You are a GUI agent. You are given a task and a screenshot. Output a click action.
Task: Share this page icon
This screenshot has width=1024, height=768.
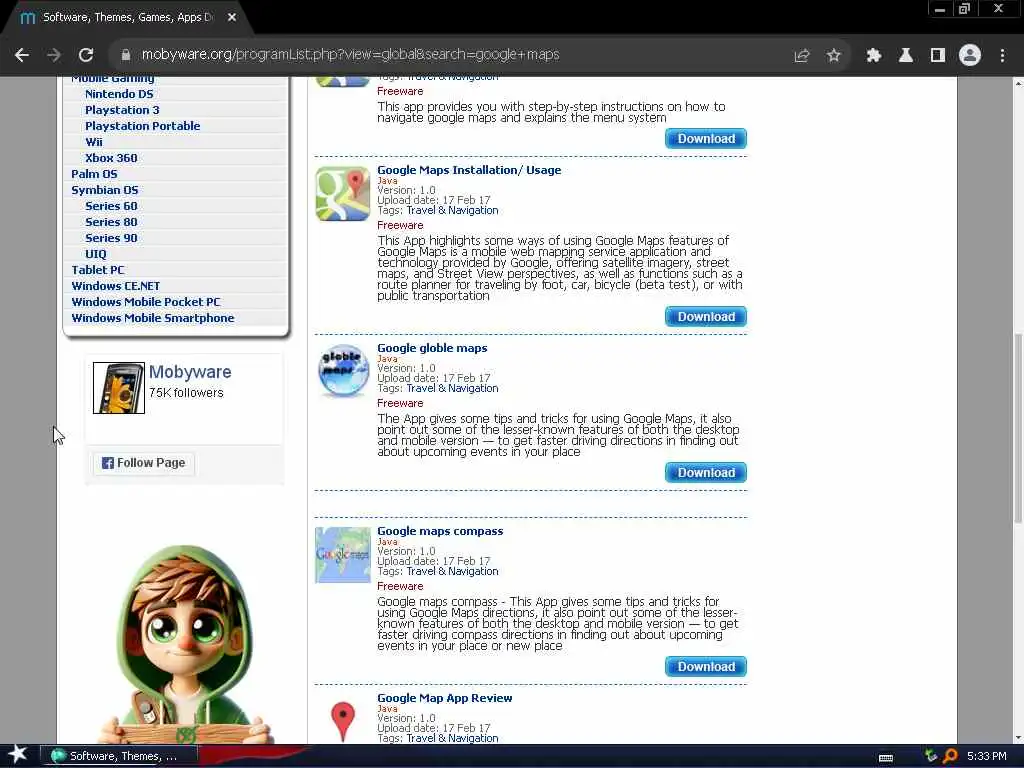tap(802, 56)
